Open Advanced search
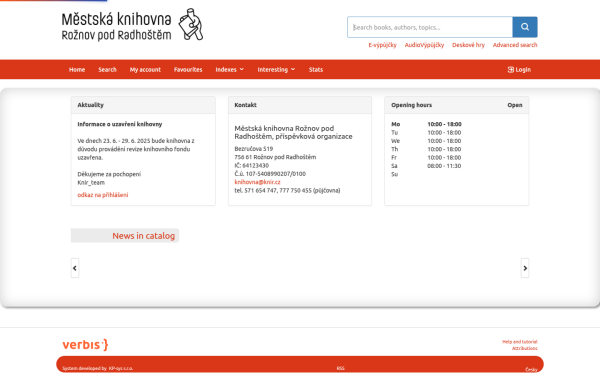Viewport: 600px width, 375px height. click(x=515, y=45)
